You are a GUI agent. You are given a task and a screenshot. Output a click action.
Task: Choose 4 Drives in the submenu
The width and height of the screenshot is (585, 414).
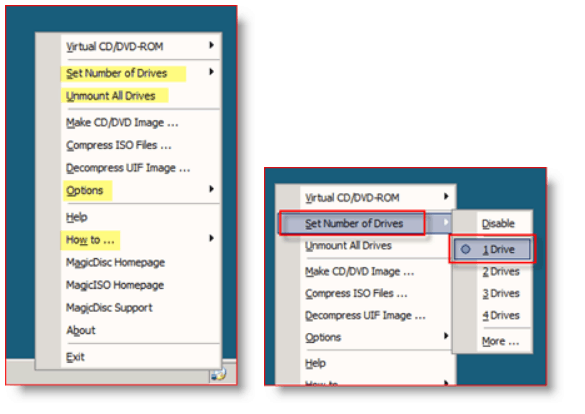[501, 316]
